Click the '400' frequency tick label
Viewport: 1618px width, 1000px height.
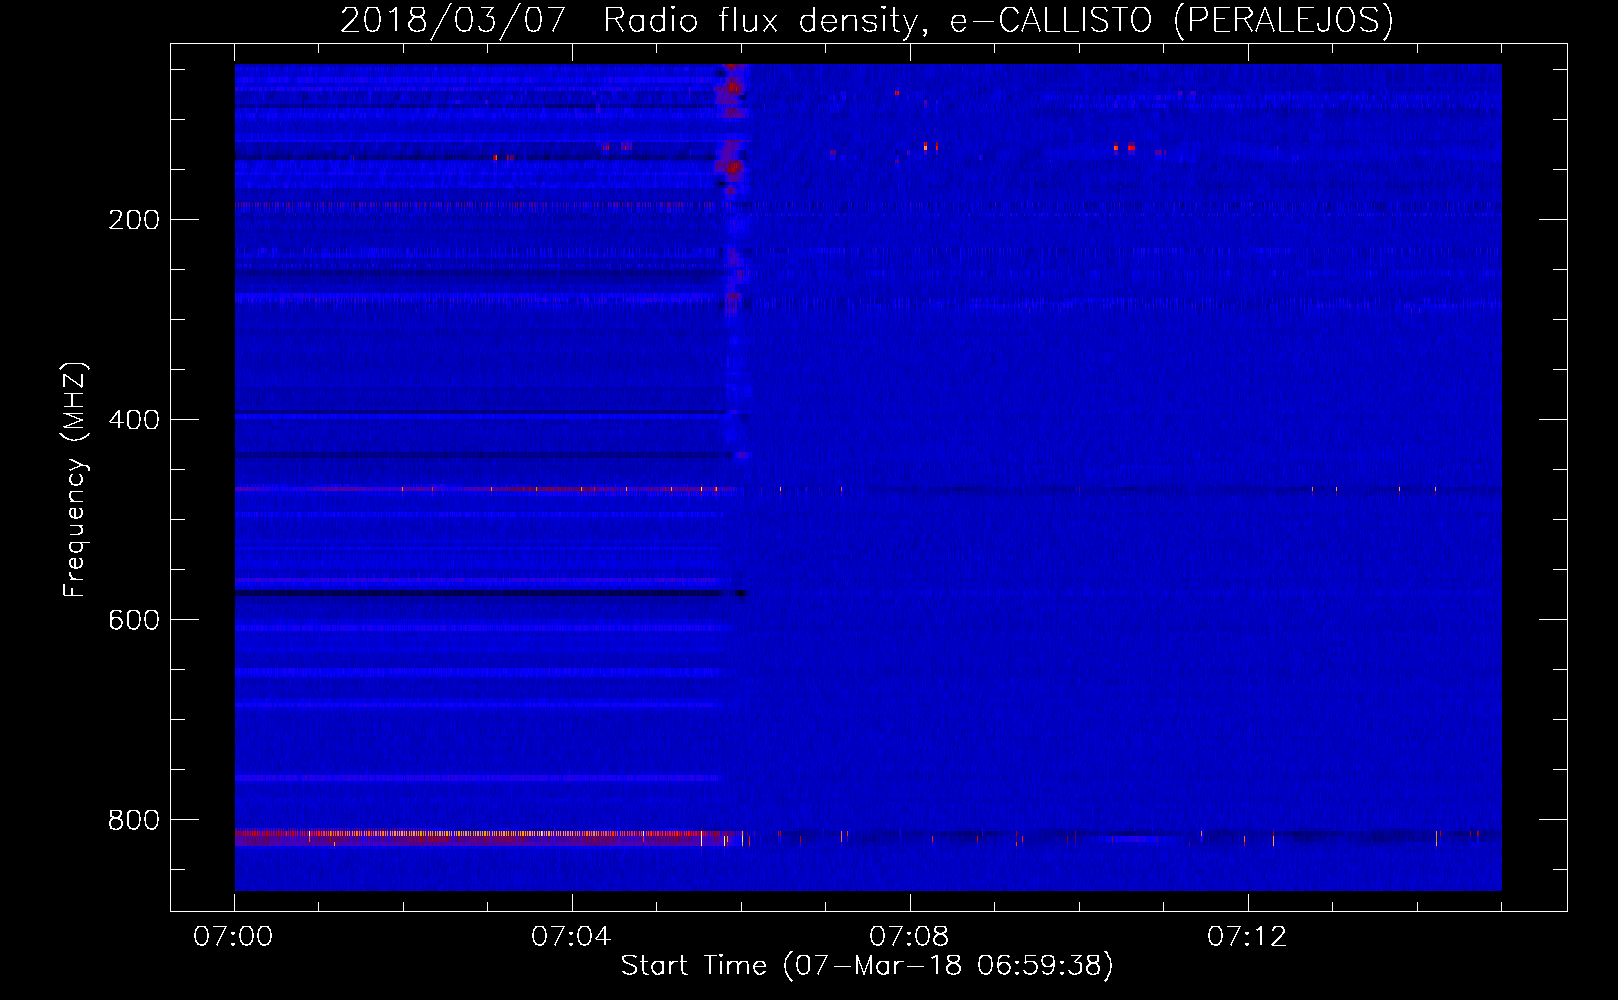[133, 420]
